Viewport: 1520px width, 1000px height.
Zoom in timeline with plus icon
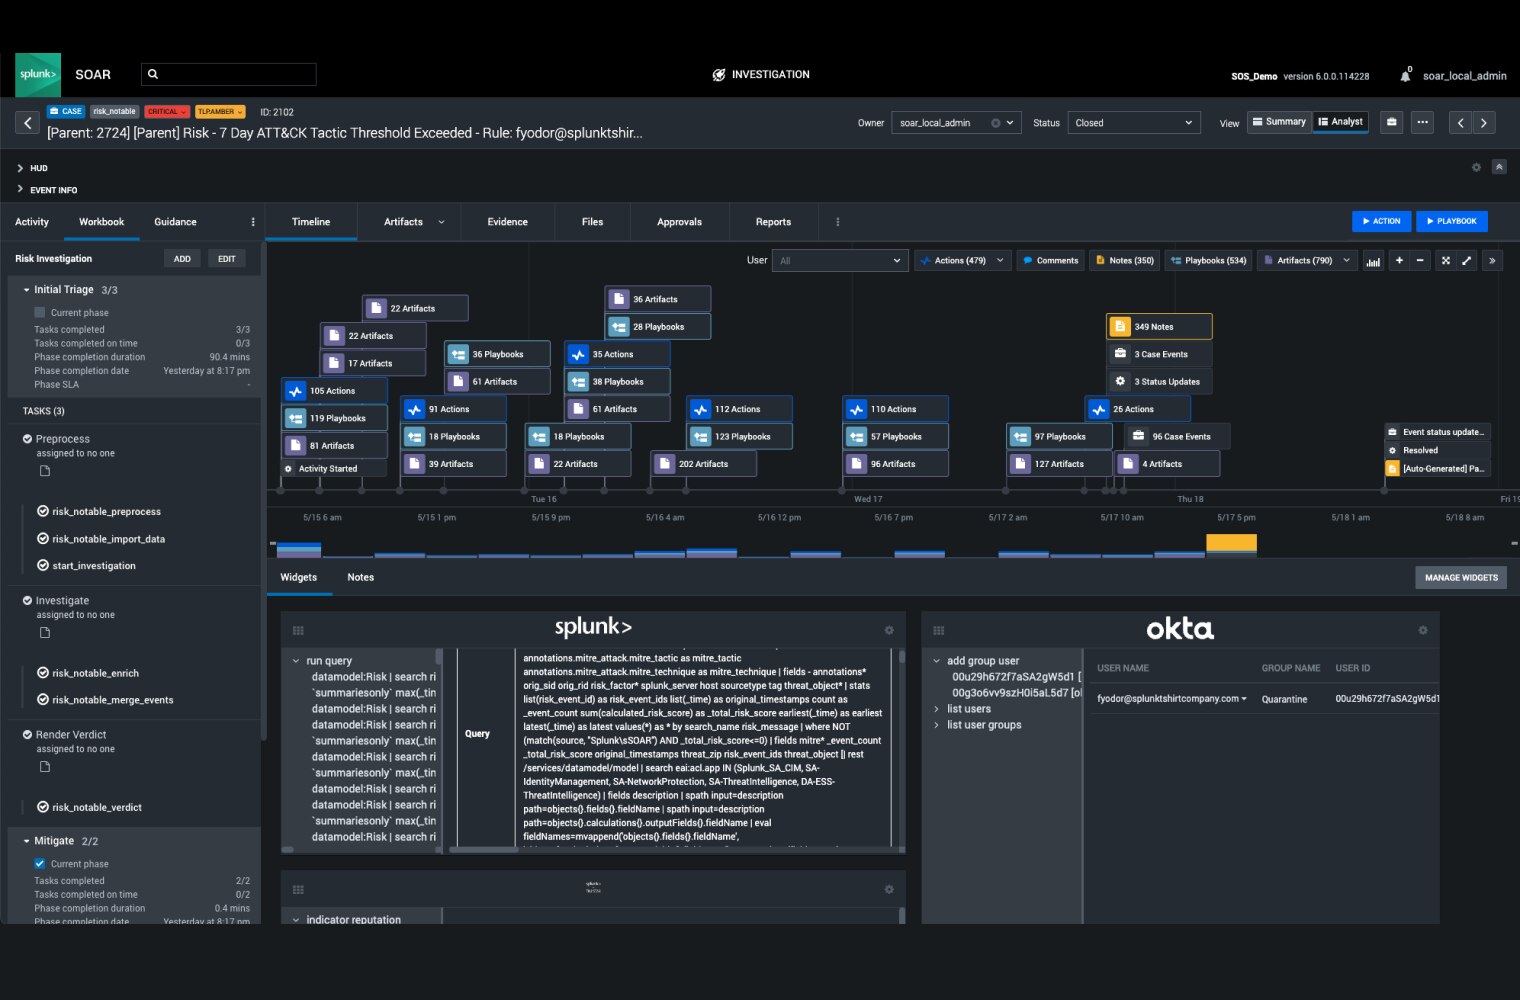pyautogui.click(x=1399, y=261)
